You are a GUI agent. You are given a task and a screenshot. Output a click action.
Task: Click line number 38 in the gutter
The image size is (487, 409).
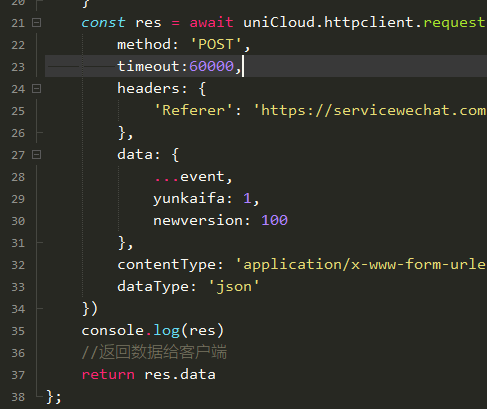pos(18,397)
